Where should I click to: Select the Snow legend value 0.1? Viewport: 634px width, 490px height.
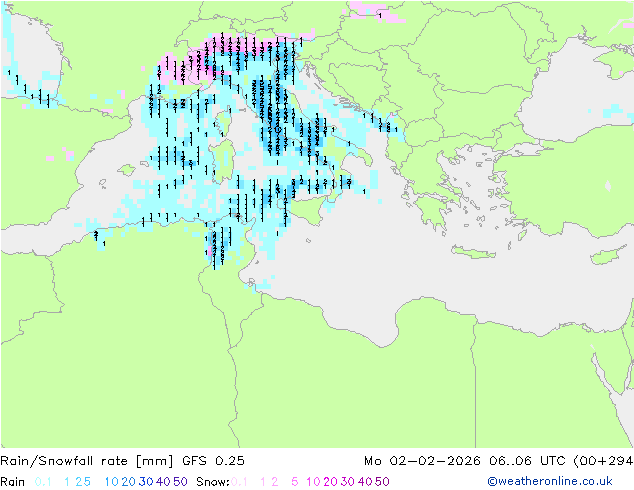[239, 482]
